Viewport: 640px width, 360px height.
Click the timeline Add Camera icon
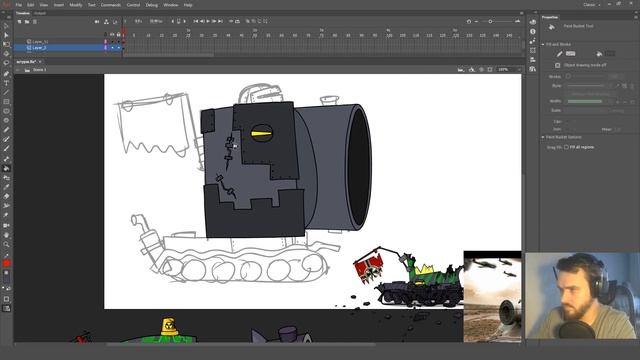click(97, 22)
